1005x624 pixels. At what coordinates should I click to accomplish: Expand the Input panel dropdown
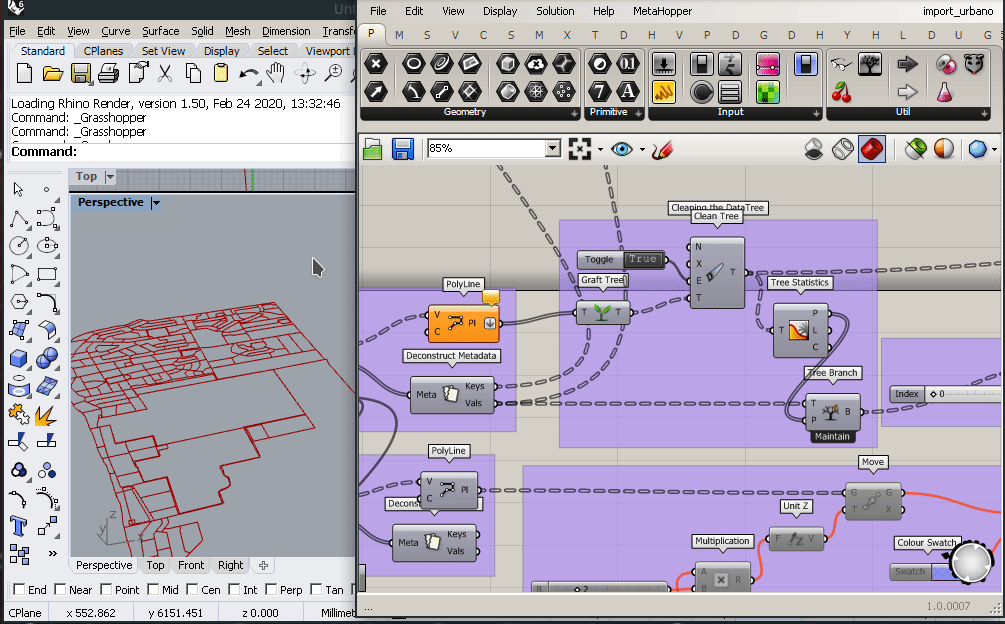[x=815, y=113]
